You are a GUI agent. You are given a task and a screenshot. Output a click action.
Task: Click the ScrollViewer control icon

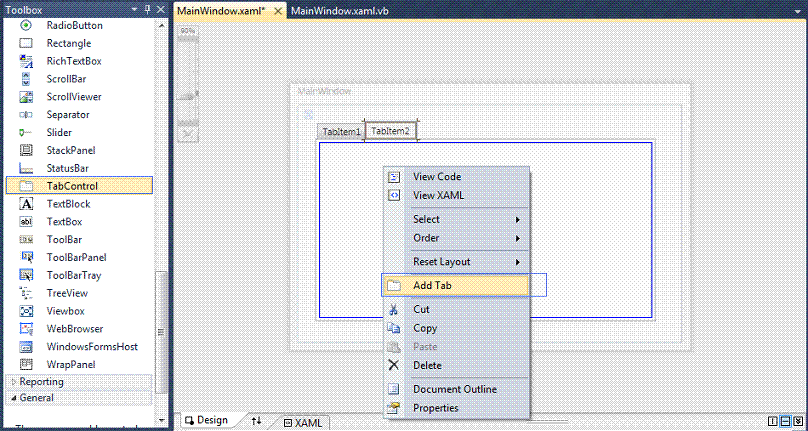26,97
